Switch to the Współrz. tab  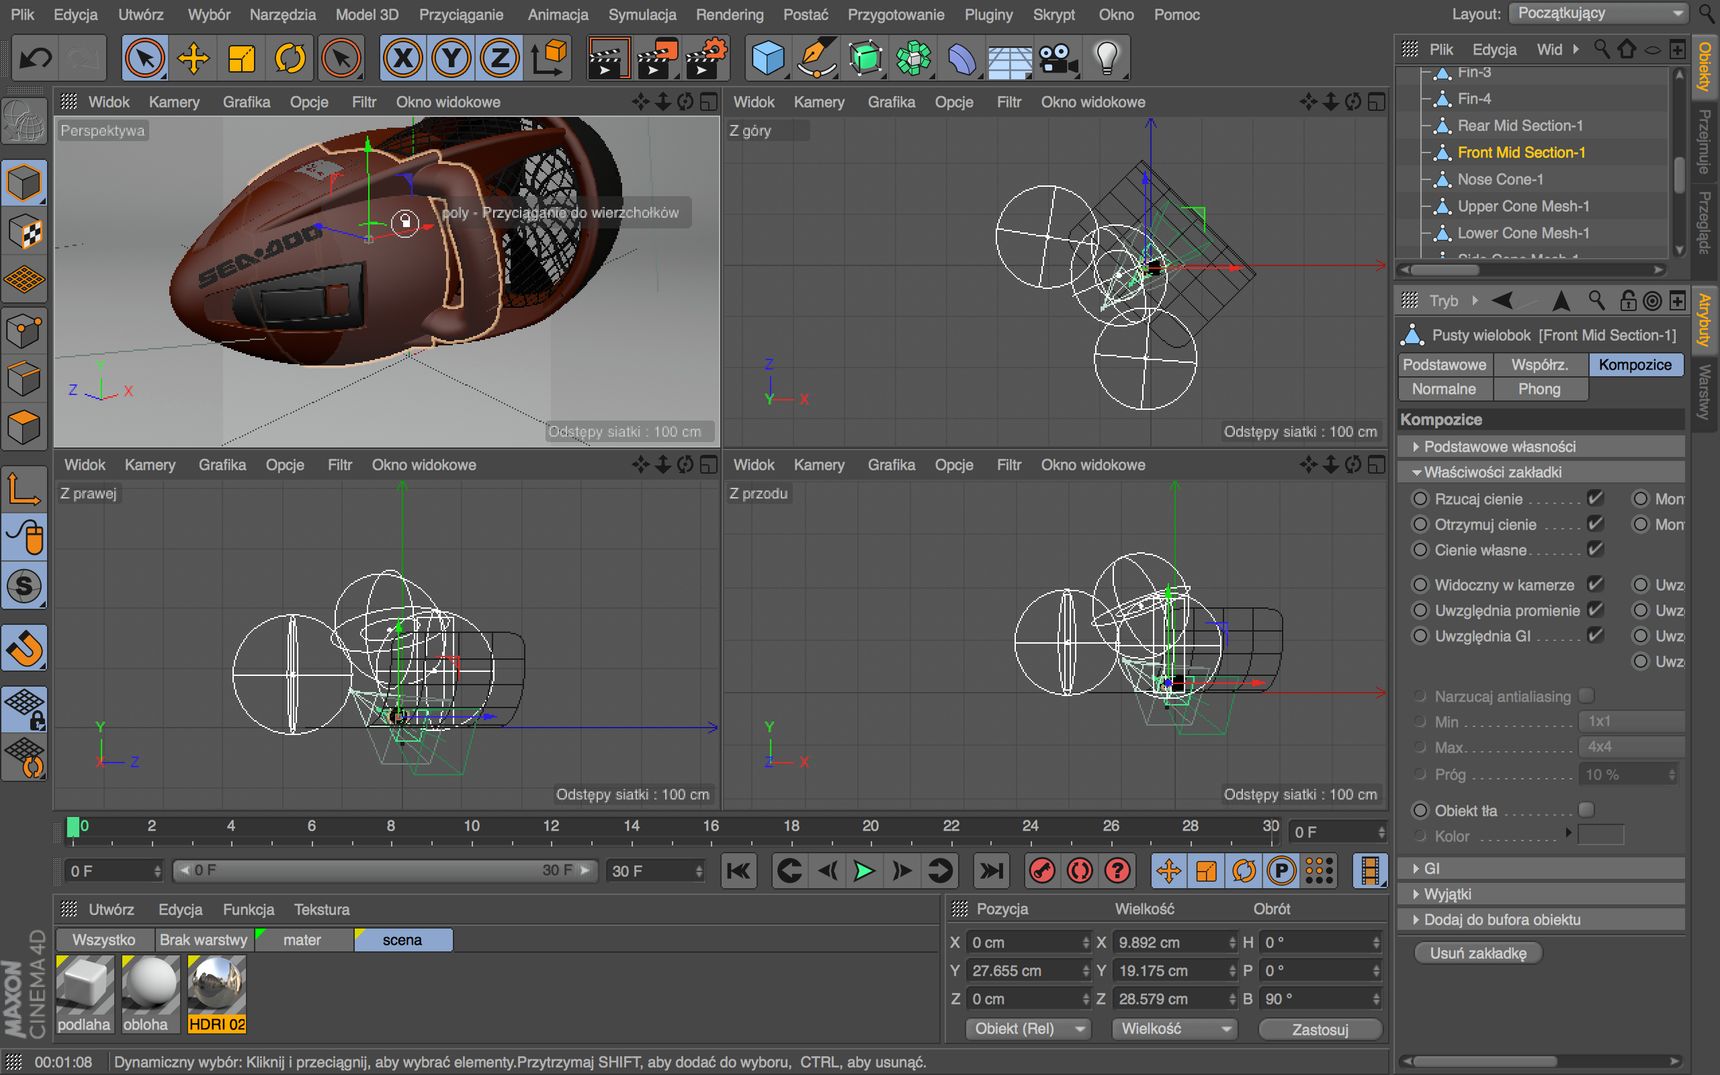[x=1540, y=364]
